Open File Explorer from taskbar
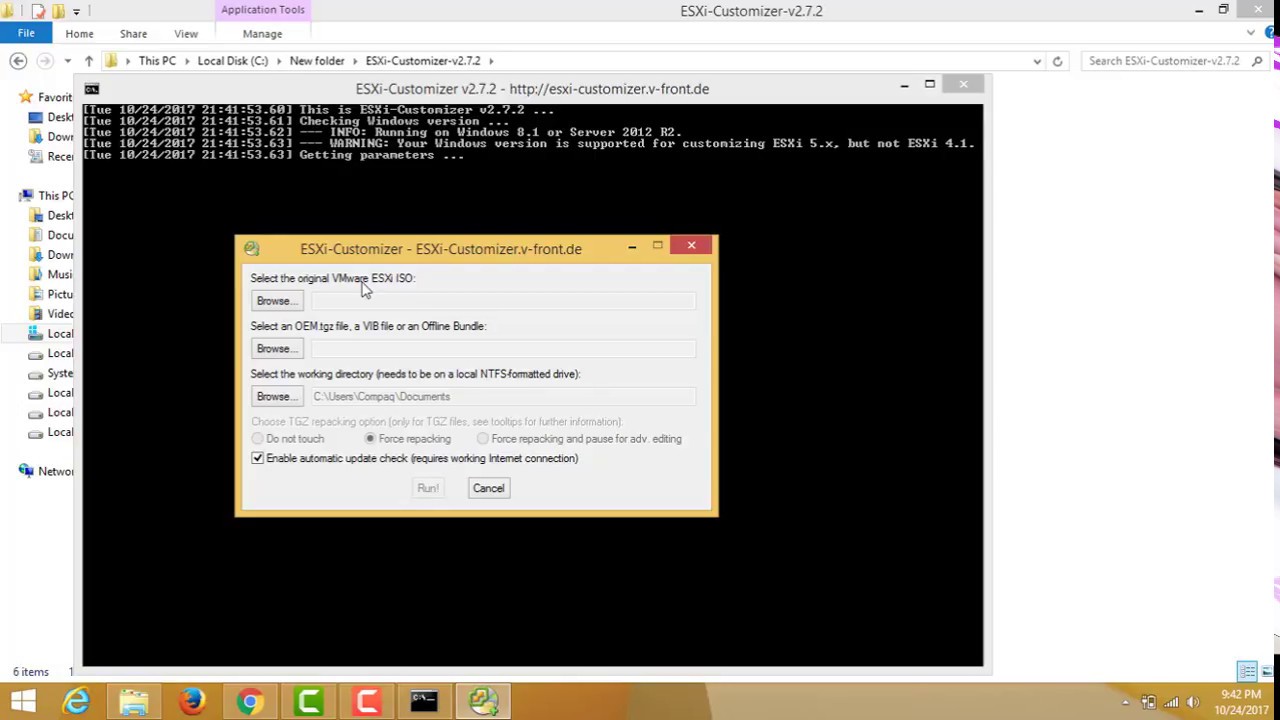 click(x=134, y=702)
